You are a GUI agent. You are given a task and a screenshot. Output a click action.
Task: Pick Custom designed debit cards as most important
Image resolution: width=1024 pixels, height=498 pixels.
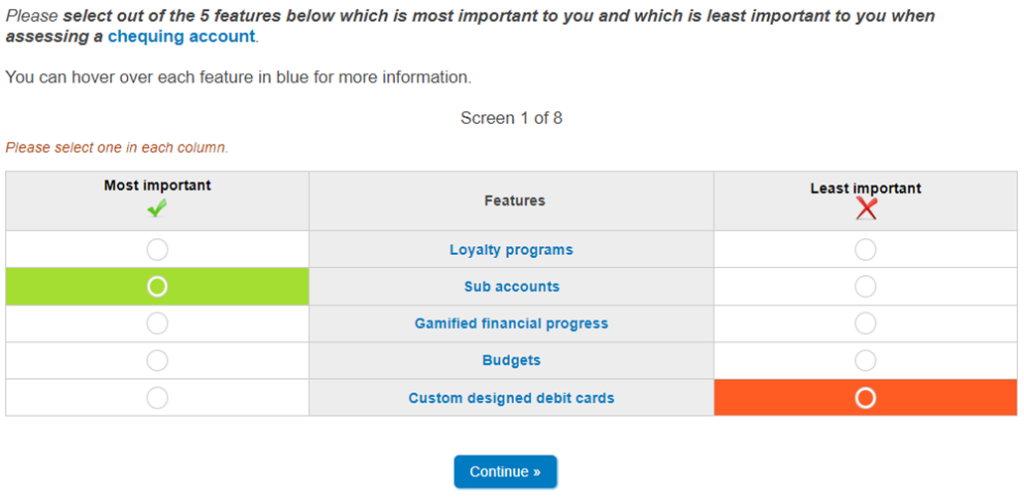point(157,398)
